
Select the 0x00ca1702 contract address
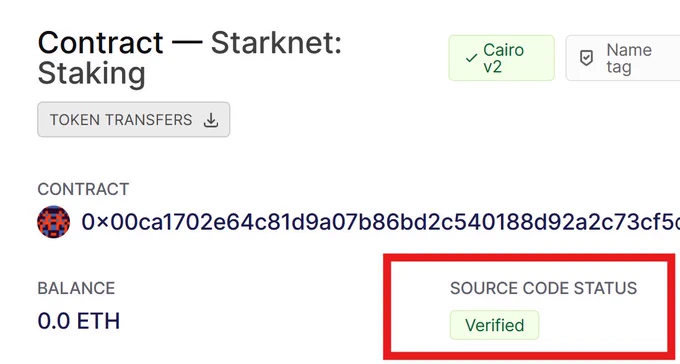click(380, 222)
